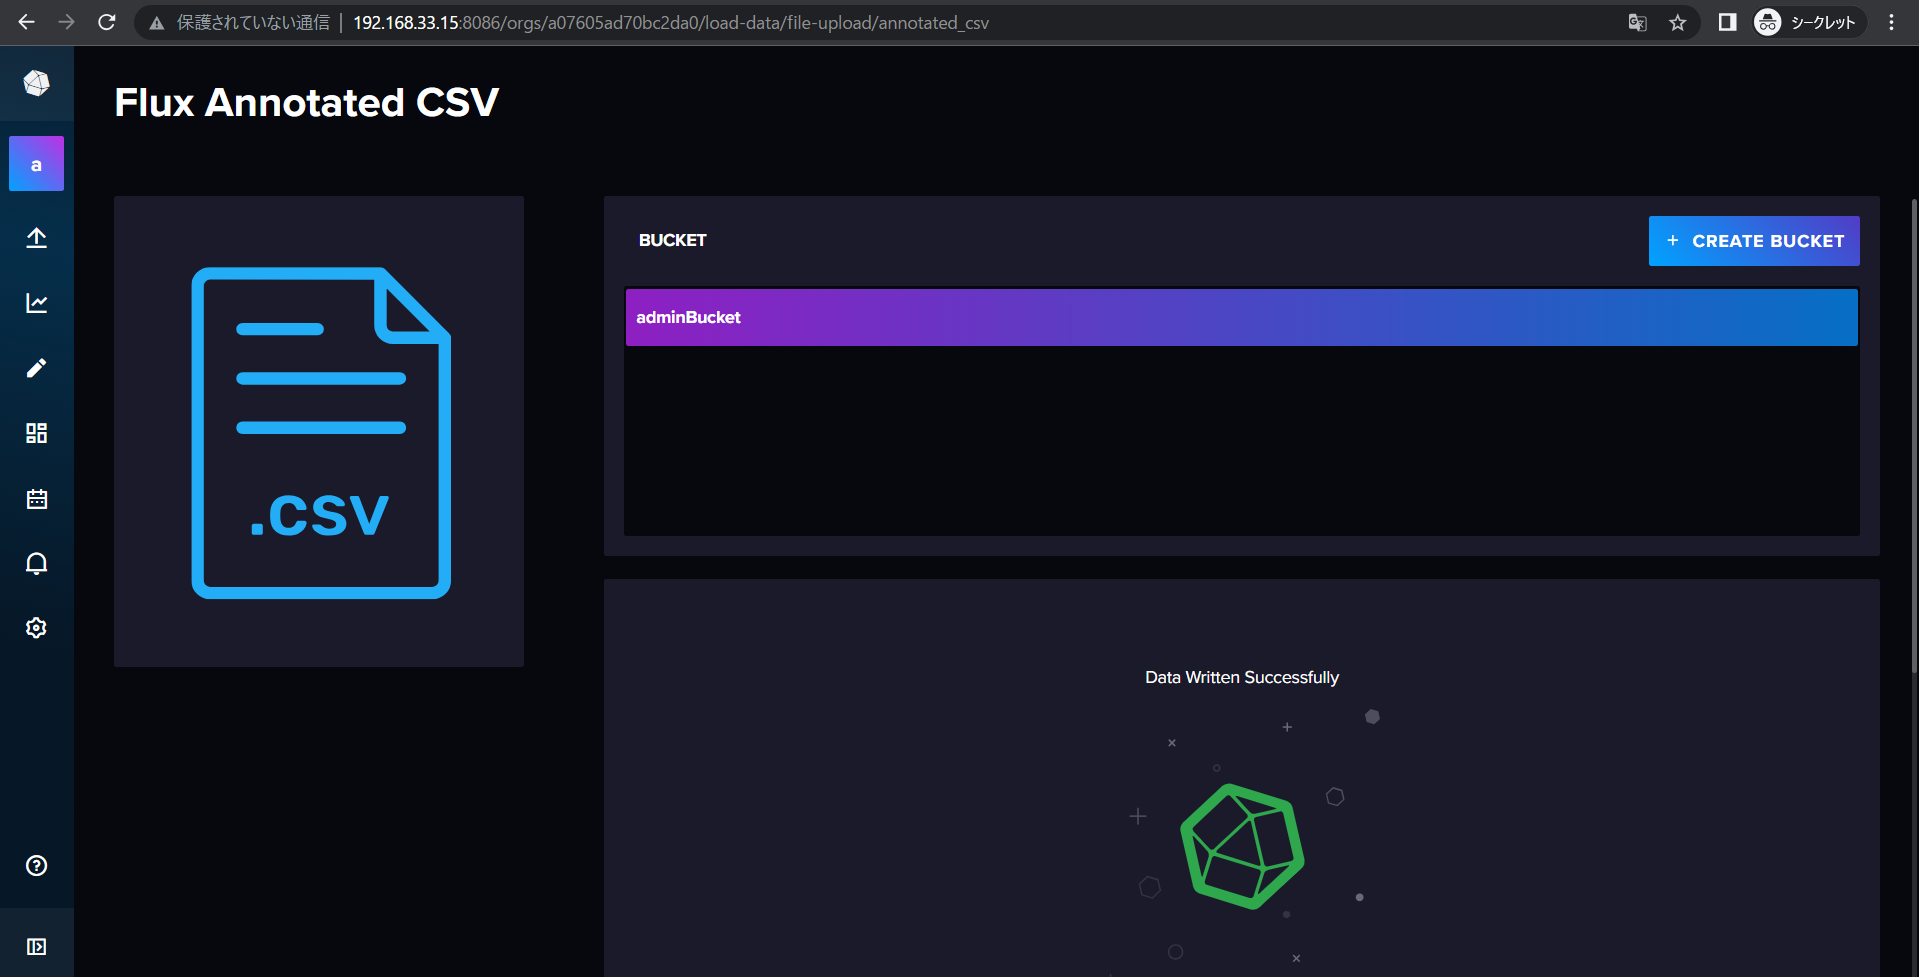Select the adminBucket list item
1919x977 pixels.
pos(1241,318)
